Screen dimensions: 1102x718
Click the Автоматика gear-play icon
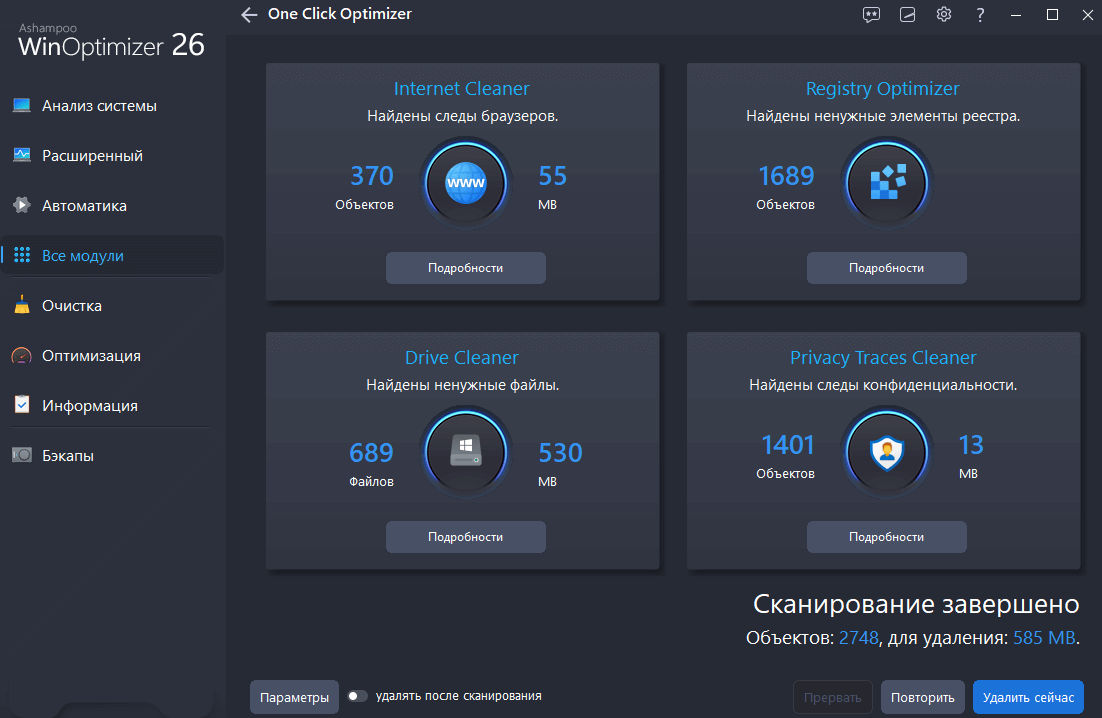[x=22, y=205]
